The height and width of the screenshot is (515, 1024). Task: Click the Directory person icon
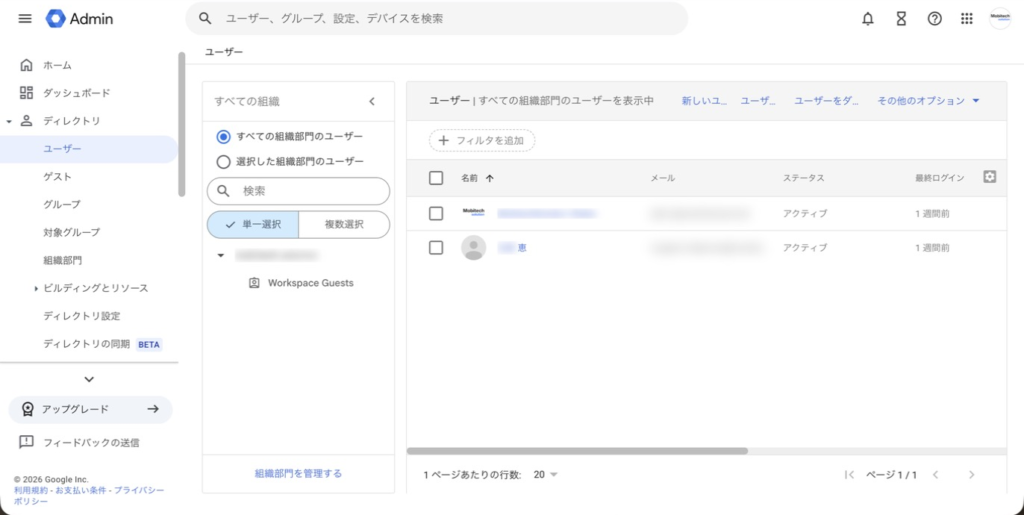pyautogui.click(x=26, y=121)
